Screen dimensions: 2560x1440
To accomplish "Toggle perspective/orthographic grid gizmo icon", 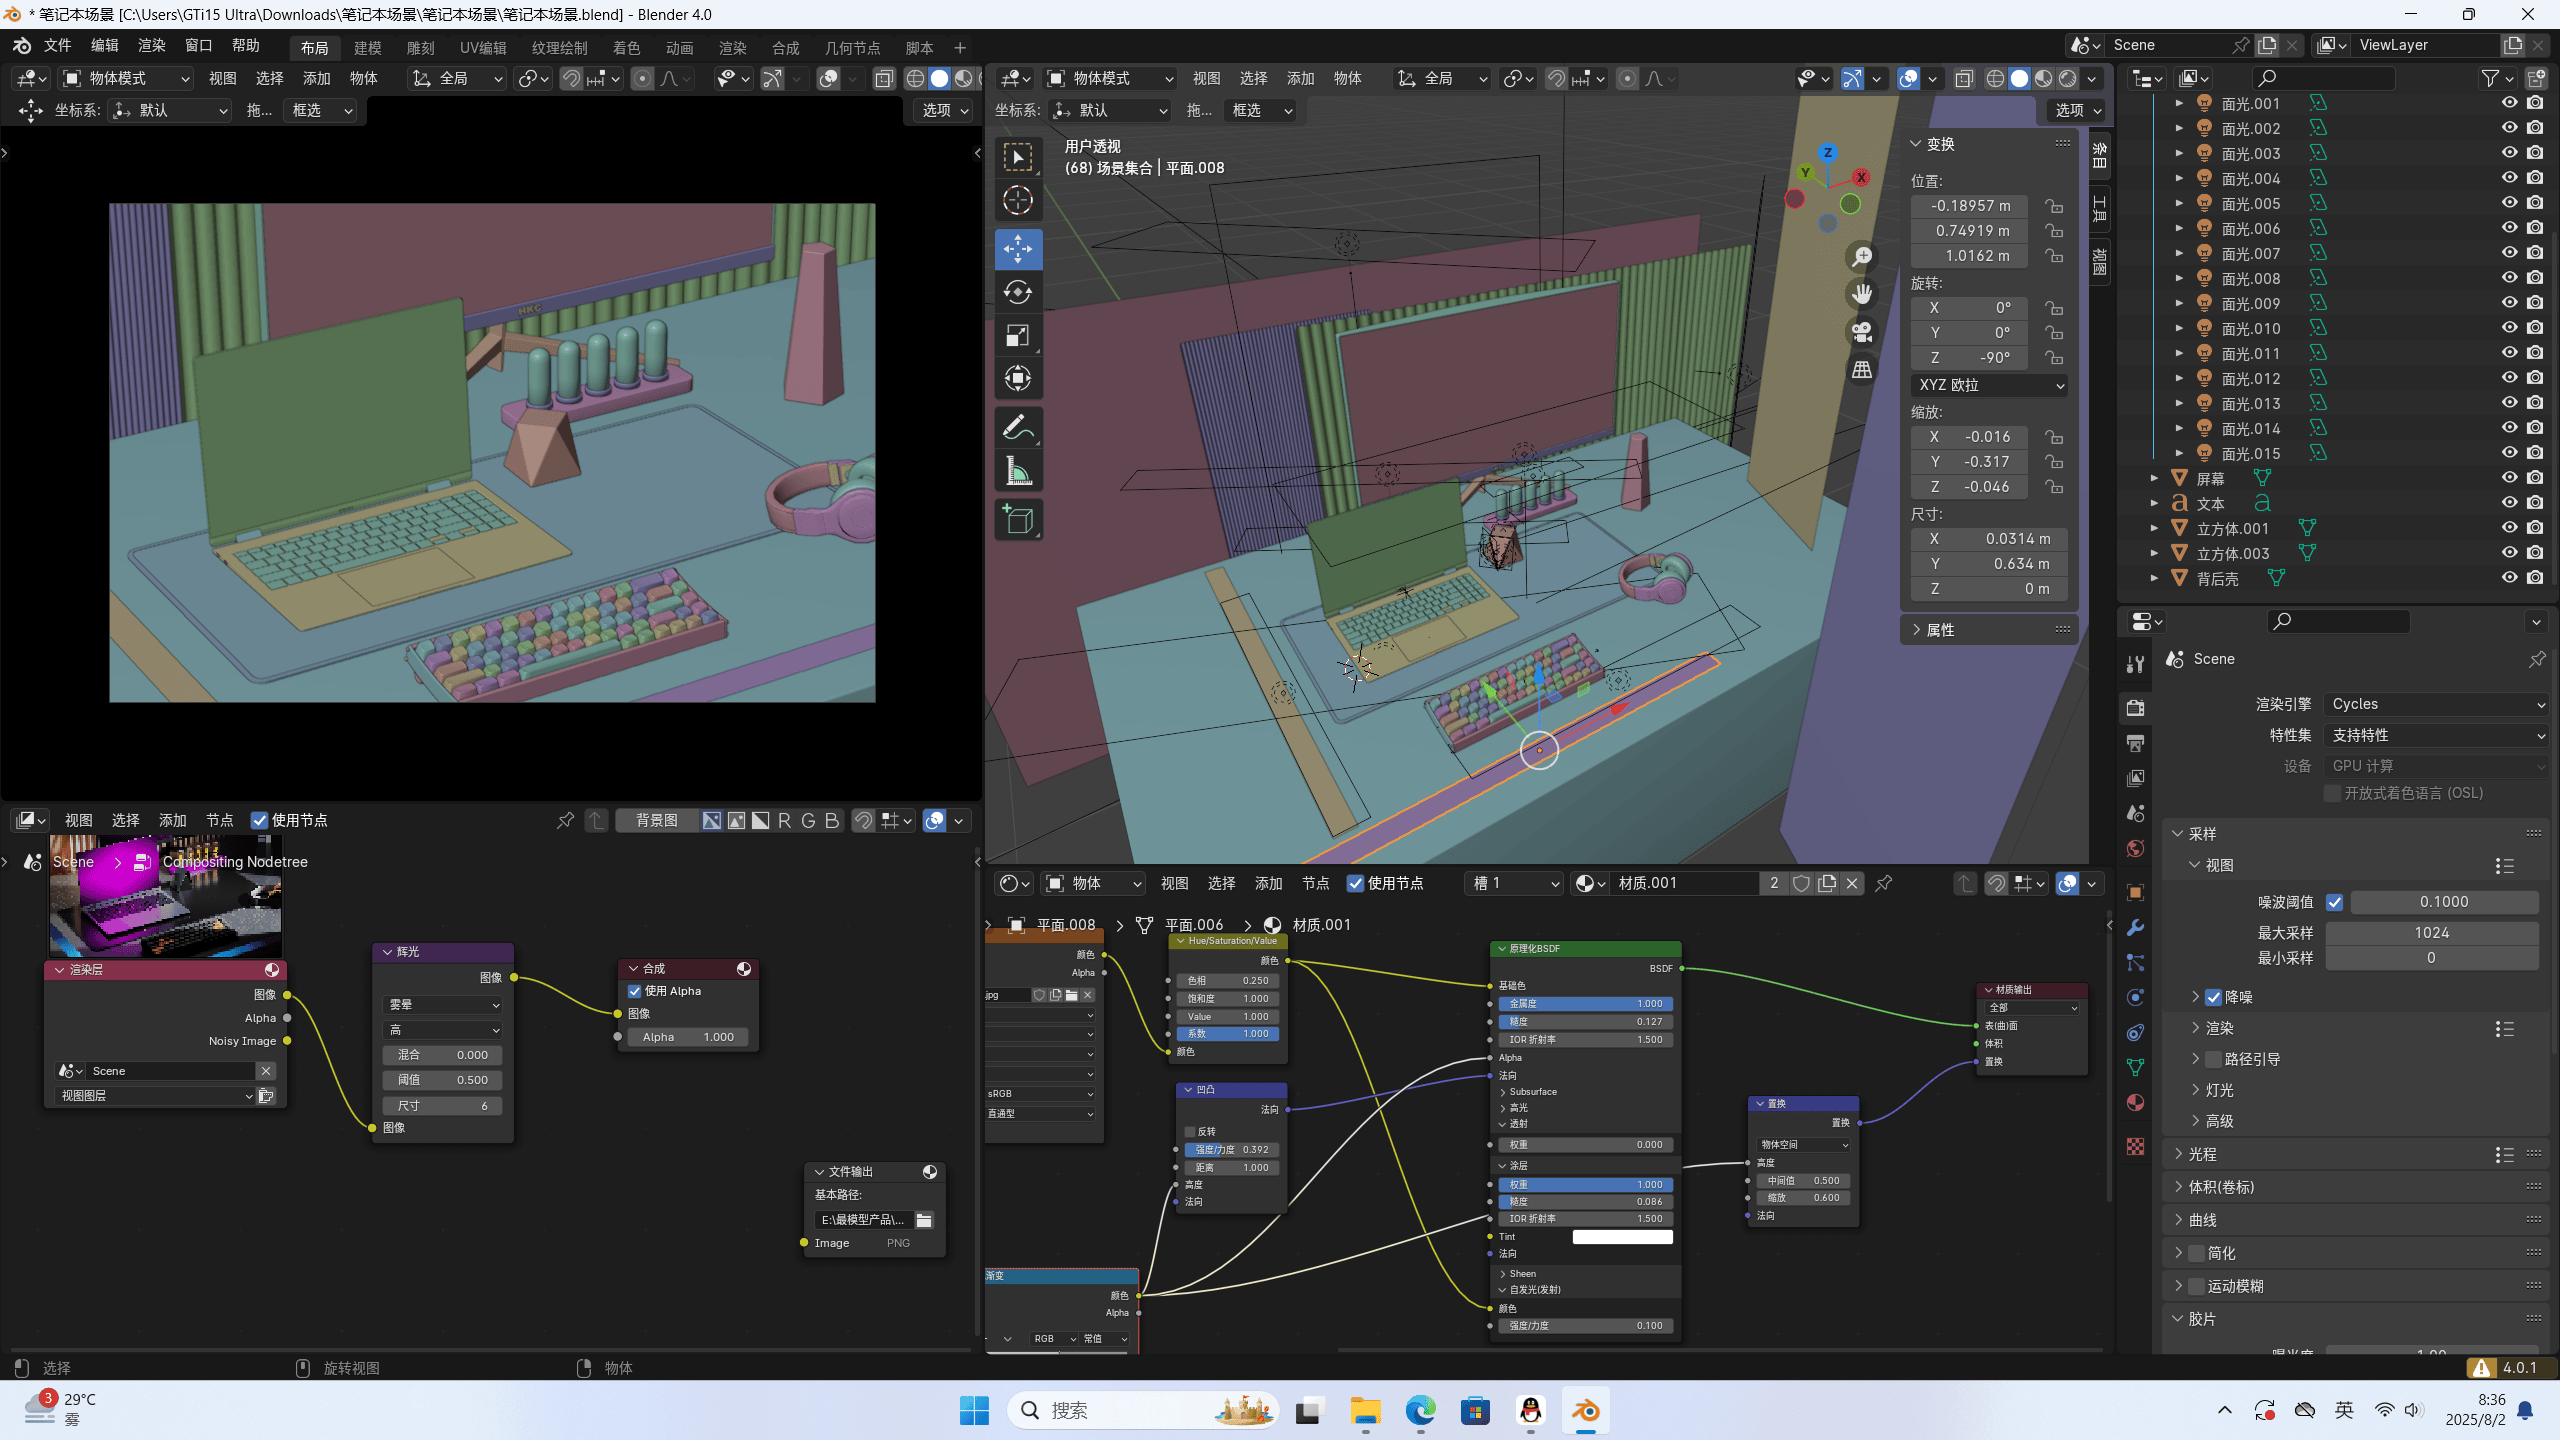I will pos(1862,370).
